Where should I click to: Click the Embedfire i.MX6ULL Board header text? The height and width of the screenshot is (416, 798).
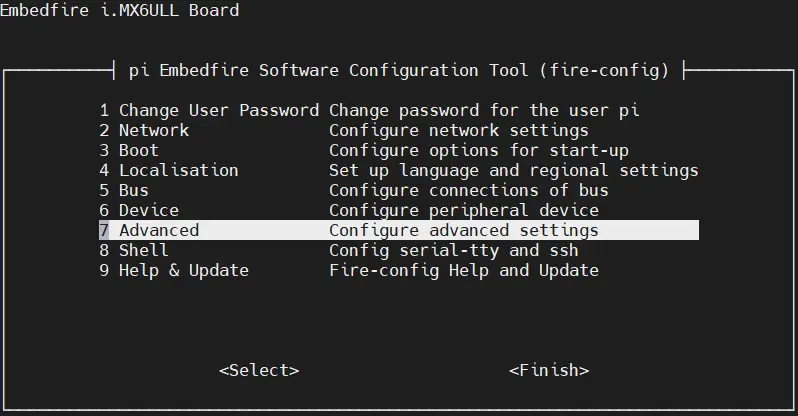click(120, 11)
